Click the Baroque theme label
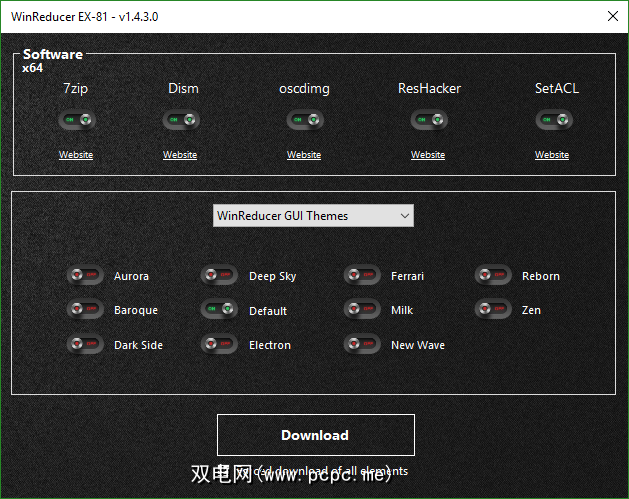The width and height of the screenshot is (629, 499). coord(136,311)
